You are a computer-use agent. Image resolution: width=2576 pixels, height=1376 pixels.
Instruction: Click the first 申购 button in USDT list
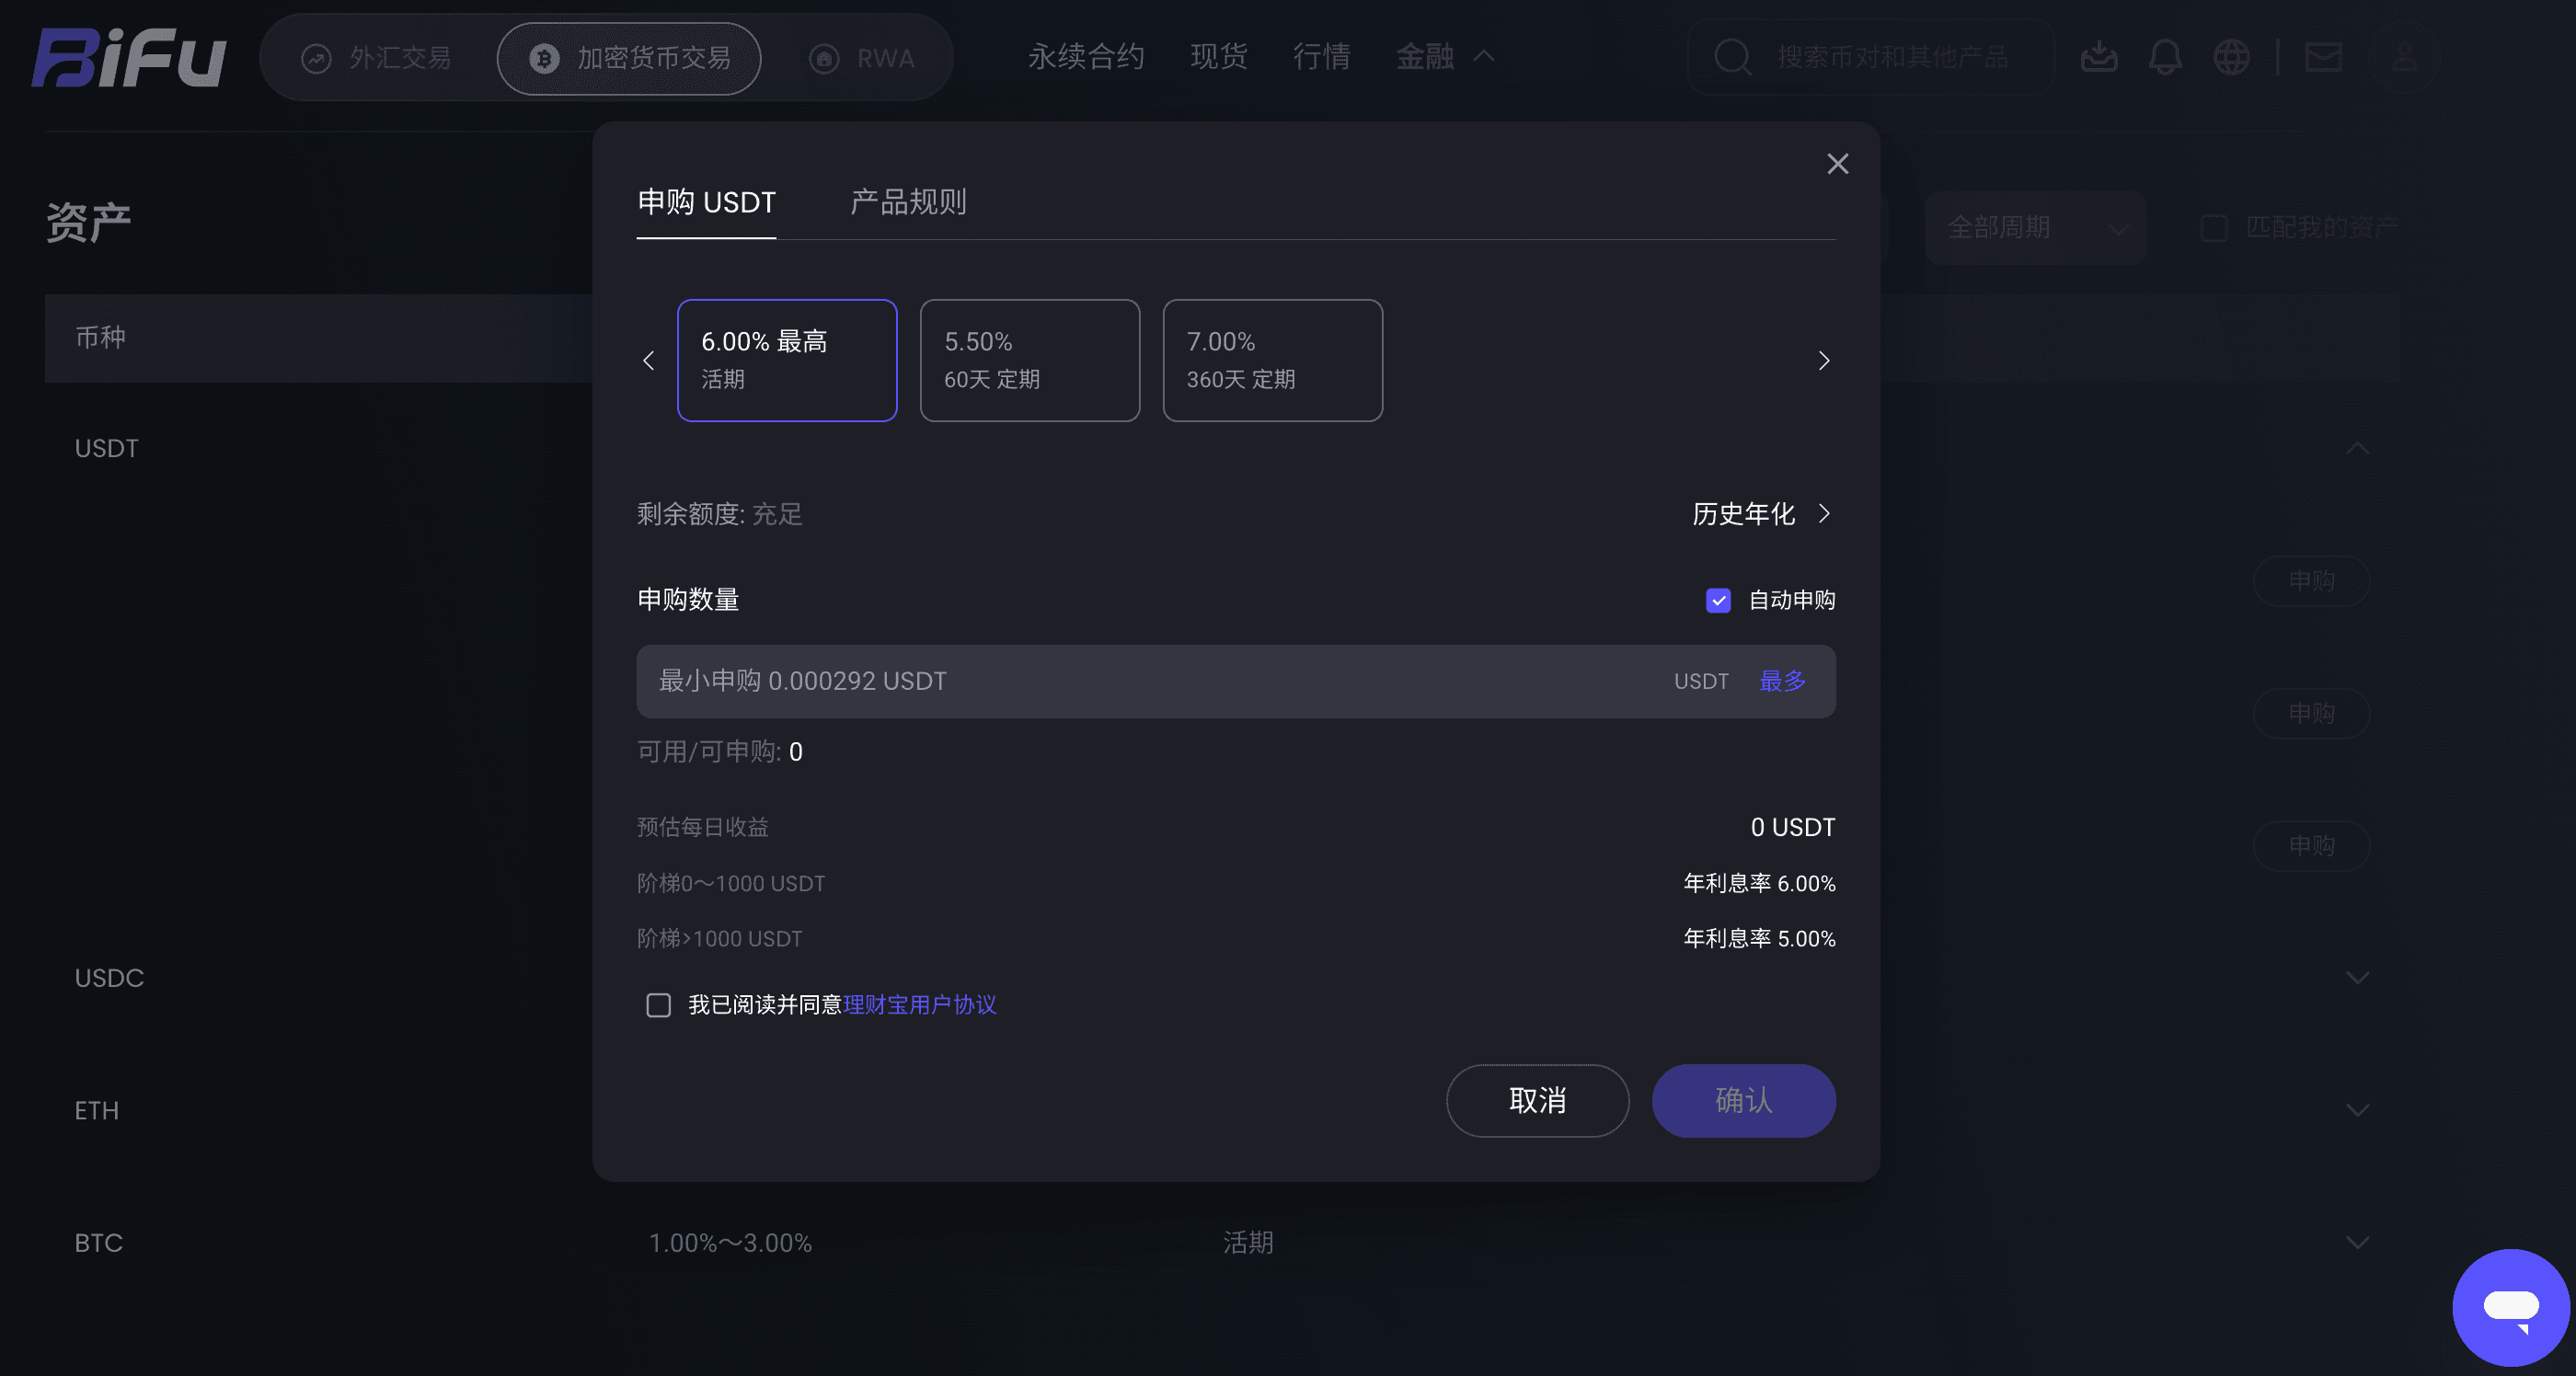tap(2311, 581)
